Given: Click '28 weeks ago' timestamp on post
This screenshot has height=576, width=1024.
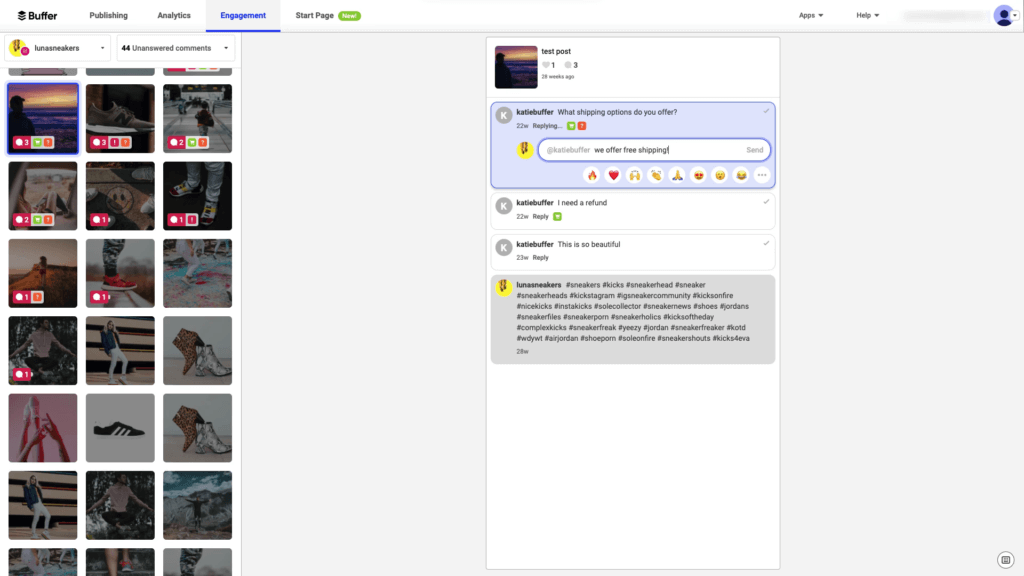Looking at the screenshot, I should coord(558,77).
